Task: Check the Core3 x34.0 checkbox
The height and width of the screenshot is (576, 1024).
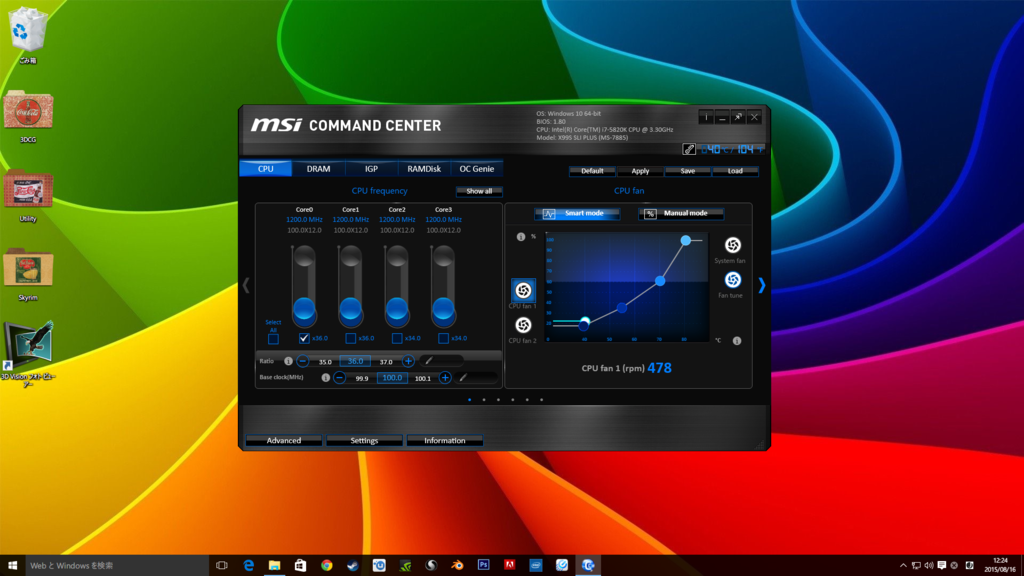Action: tap(443, 338)
